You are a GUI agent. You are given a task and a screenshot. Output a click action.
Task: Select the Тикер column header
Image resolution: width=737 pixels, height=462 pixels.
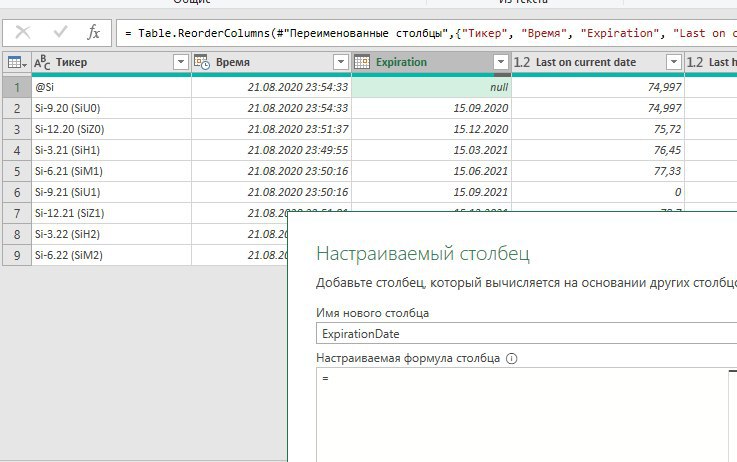pos(111,62)
